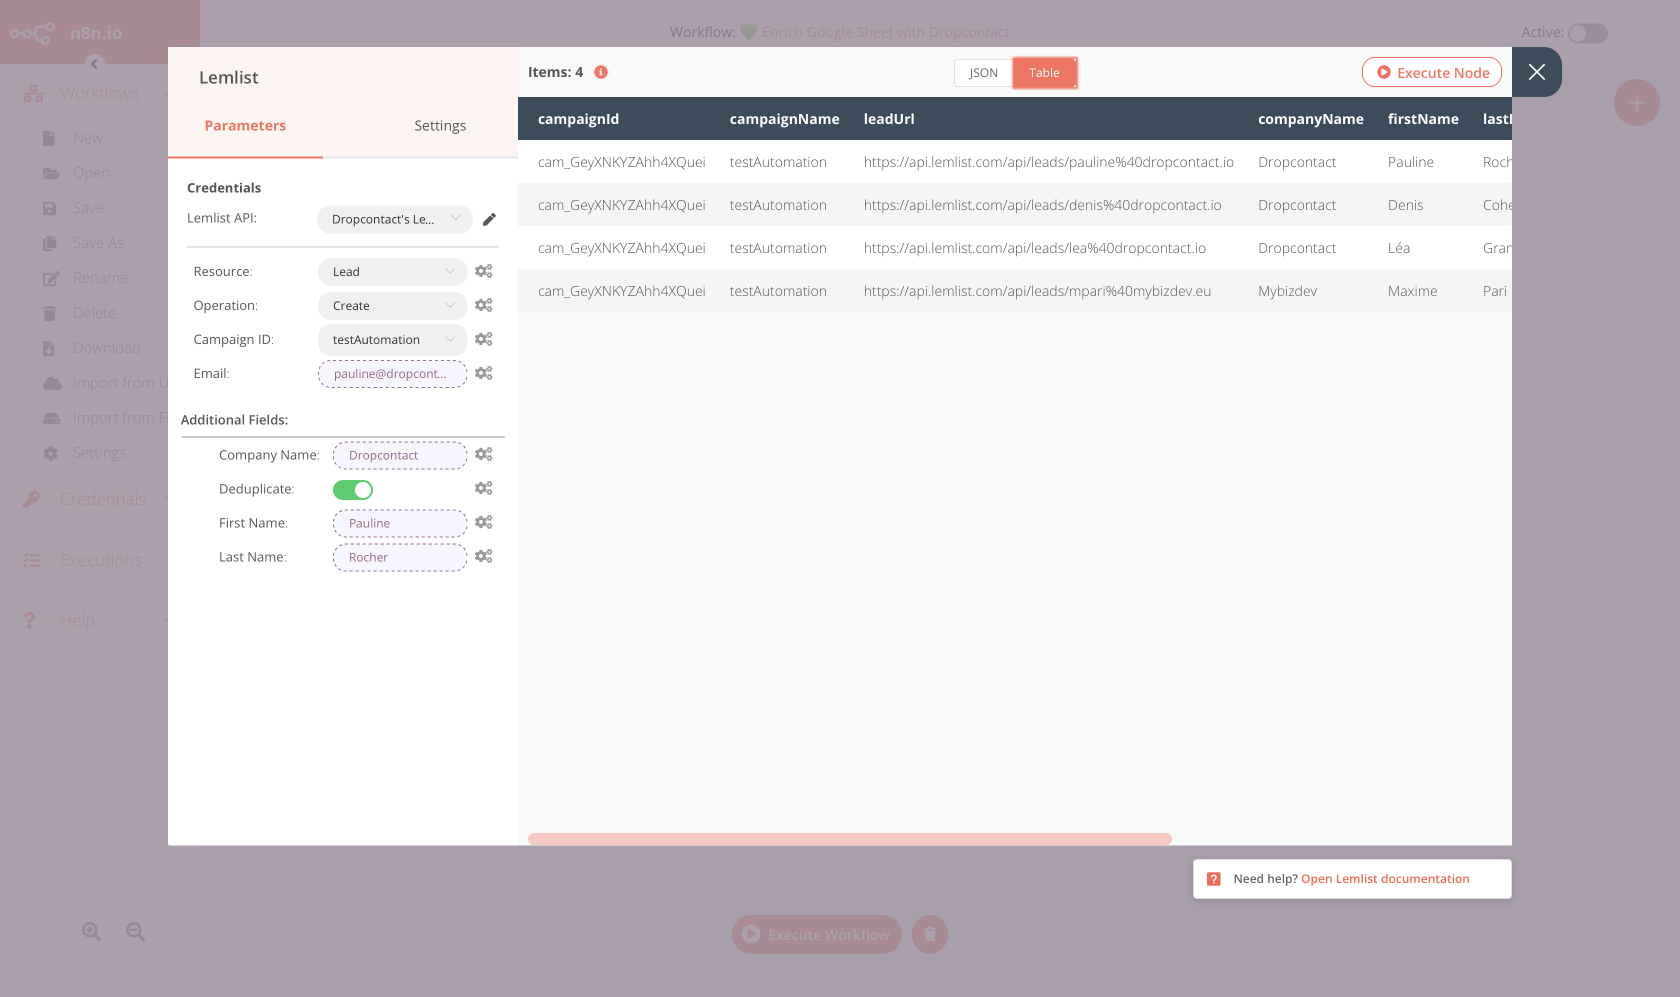Click the zoom in icon at bottom left
Viewport: 1680px width, 997px height.
click(91, 931)
